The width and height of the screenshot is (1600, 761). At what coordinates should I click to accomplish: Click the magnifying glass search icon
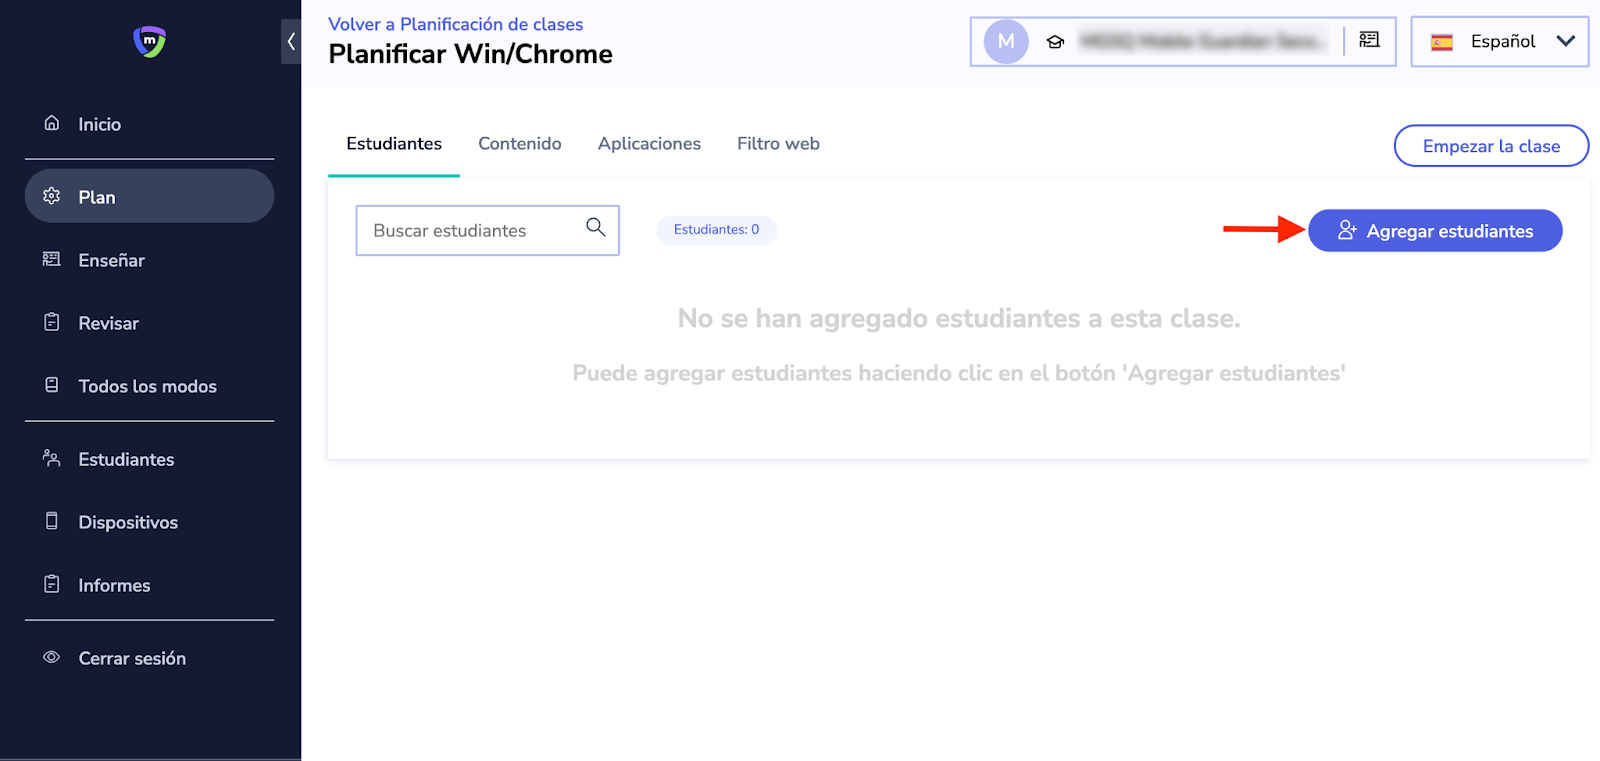point(595,228)
